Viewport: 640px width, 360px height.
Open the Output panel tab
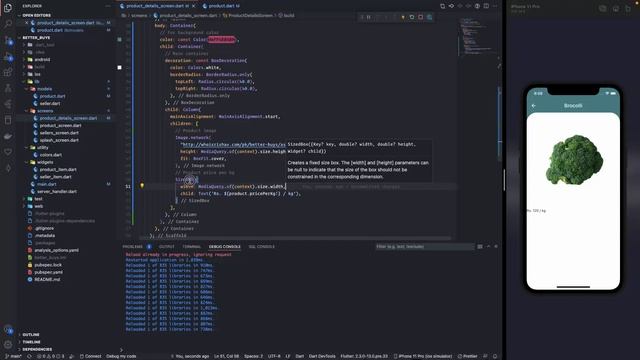coord(167,247)
